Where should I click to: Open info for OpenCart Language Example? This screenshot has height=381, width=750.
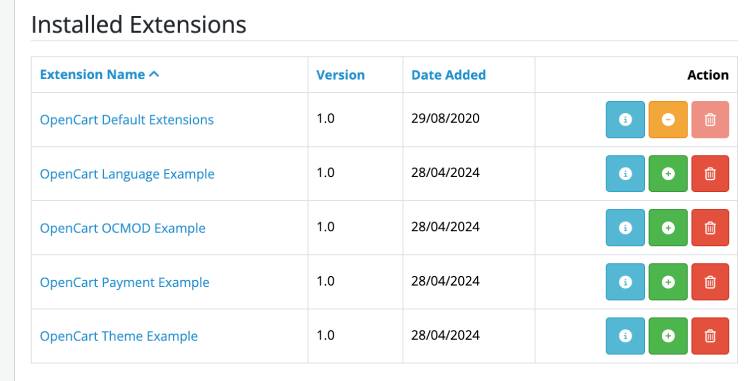click(x=625, y=174)
